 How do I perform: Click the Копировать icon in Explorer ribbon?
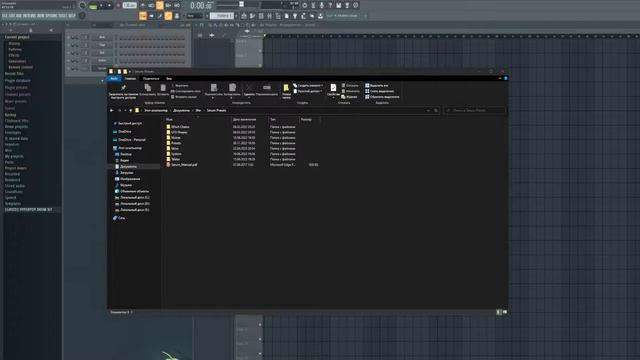click(148, 88)
